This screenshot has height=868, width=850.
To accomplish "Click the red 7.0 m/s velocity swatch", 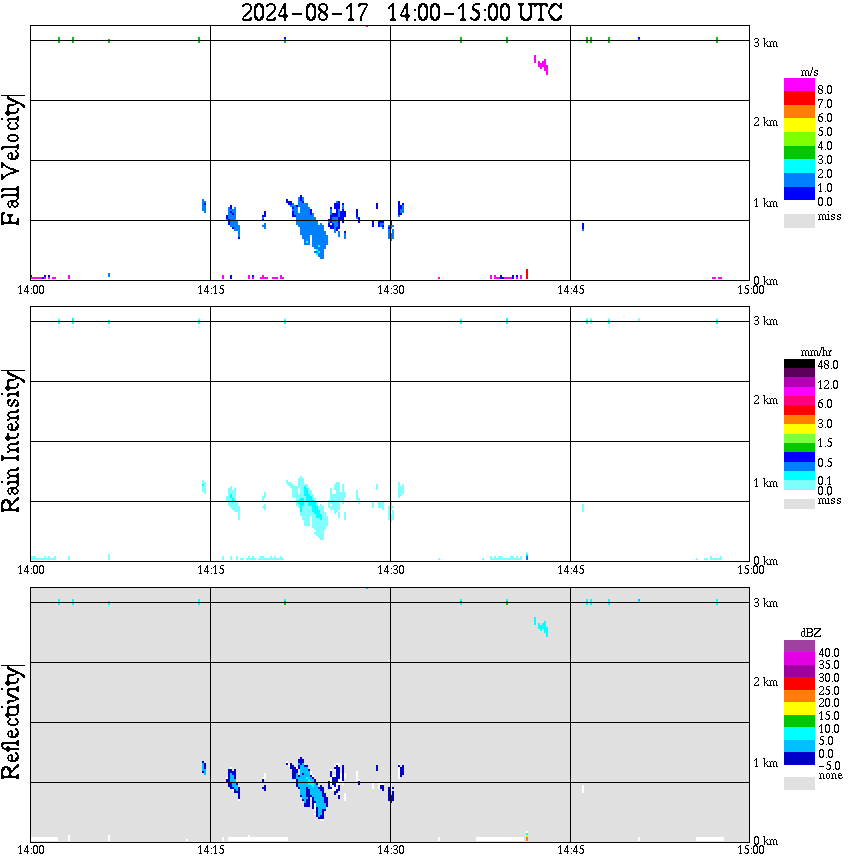I will pos(799,99).
